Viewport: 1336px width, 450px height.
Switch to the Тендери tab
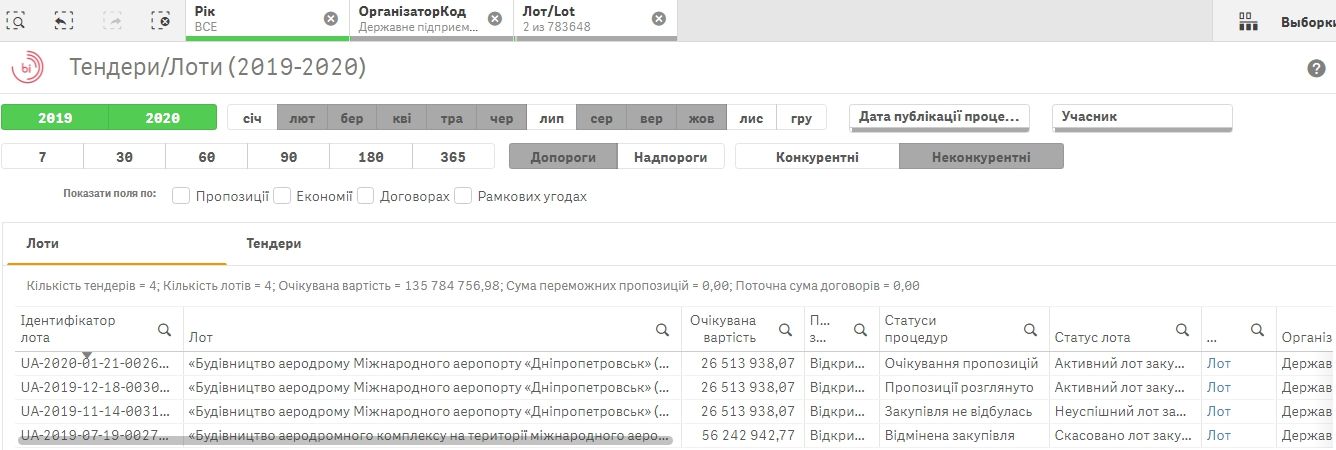click(x=274, y=243)
